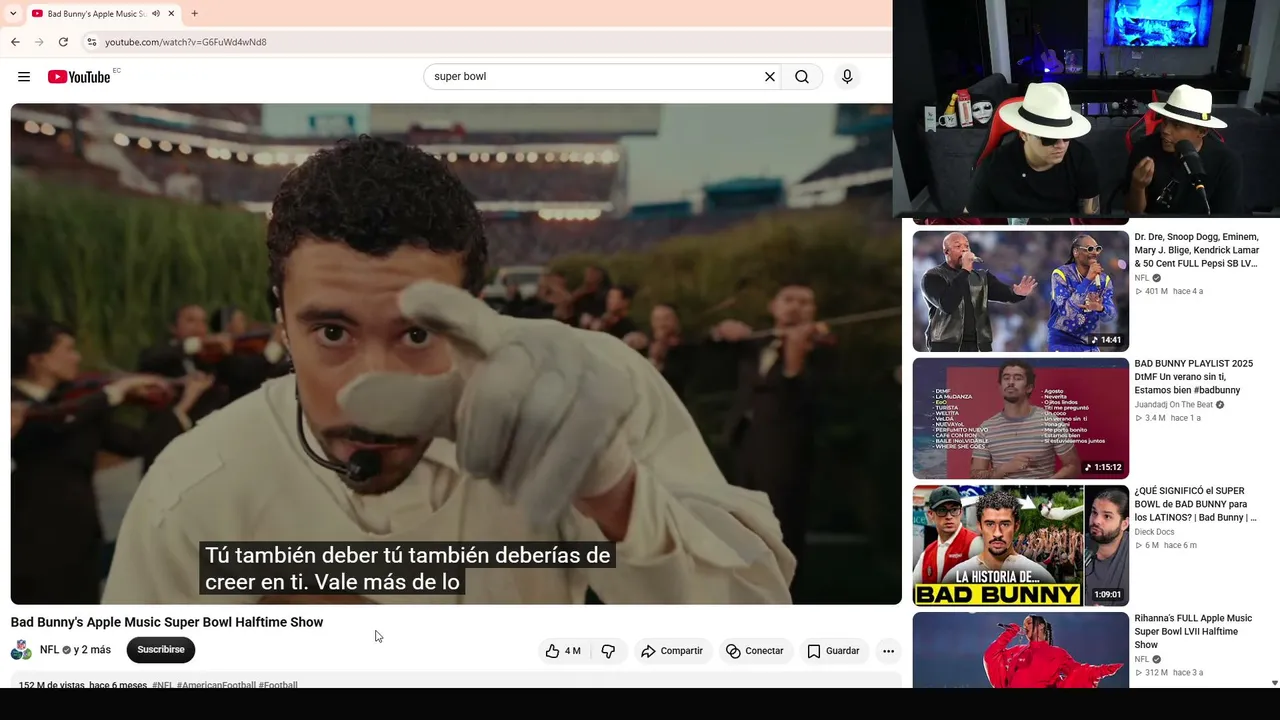The width and height of the screenshot is (1280, 720).
Task: Close the Bad Bunny YouTube tab
Action: point(172,14)
